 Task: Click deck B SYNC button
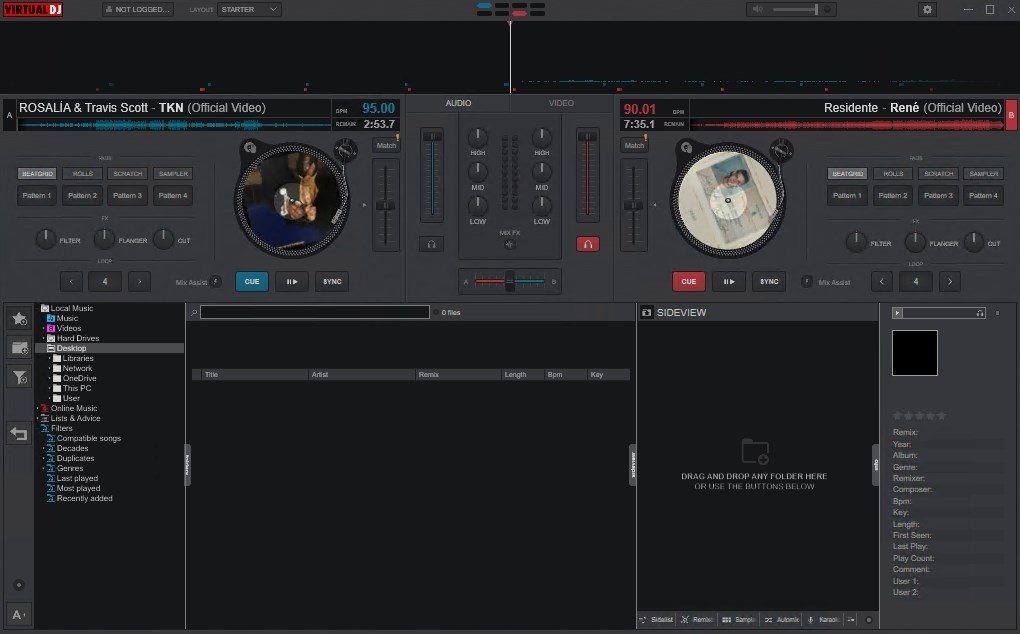[769, 282]
